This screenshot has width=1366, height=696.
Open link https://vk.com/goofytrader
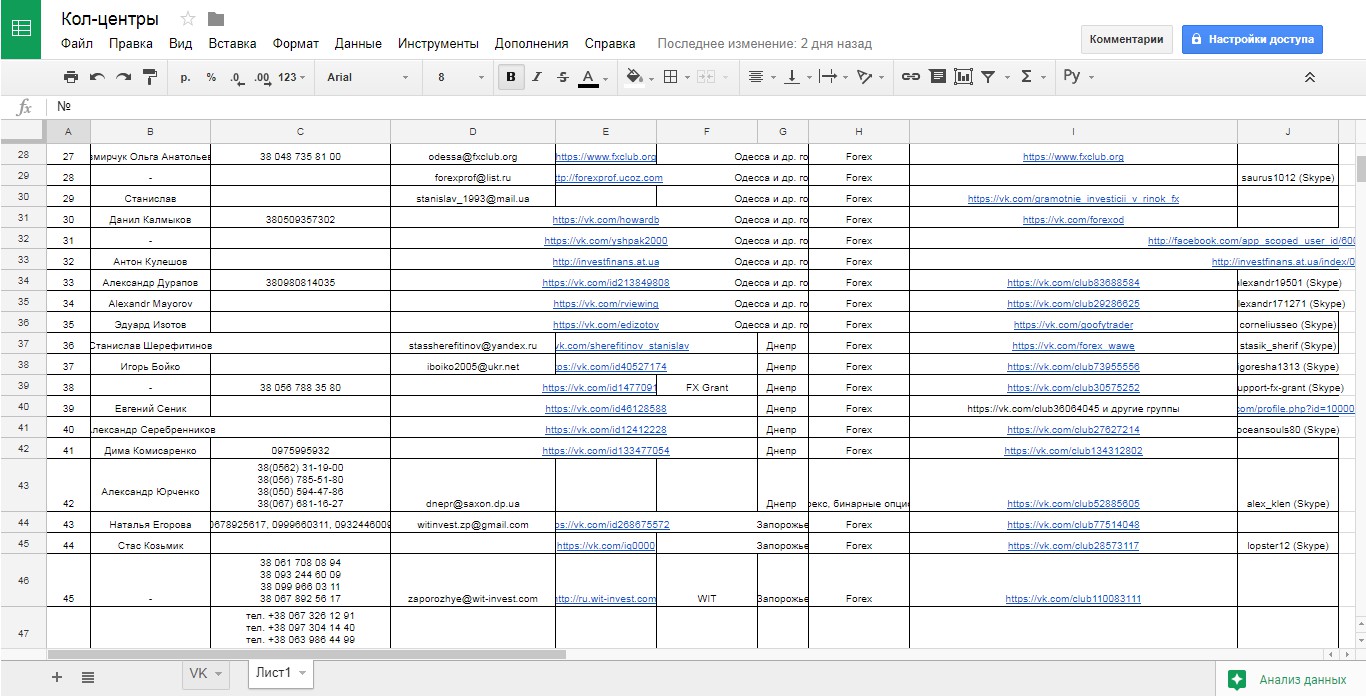click(x=1073, y=325)
